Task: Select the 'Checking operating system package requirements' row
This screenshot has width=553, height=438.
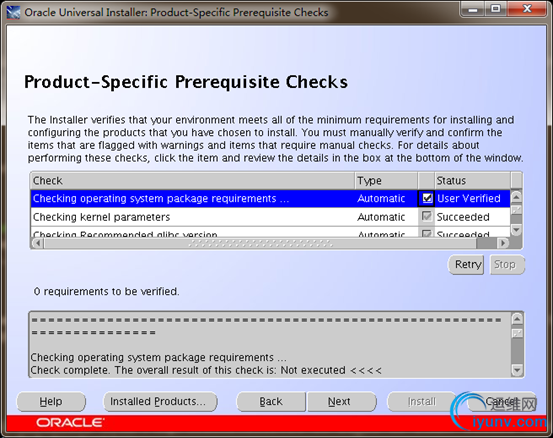Action: (x=270, y=199)
